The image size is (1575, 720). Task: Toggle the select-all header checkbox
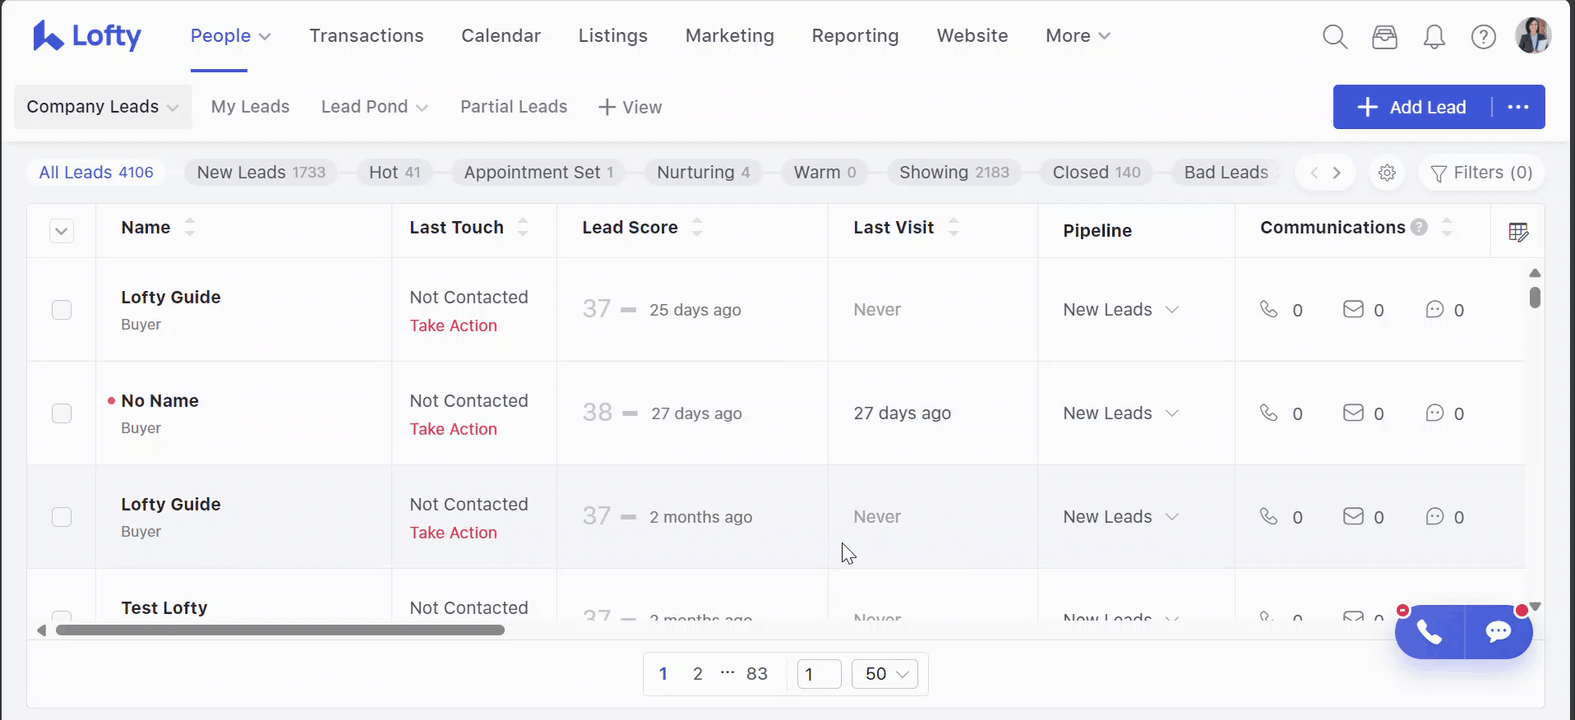(x=61, y=232)
